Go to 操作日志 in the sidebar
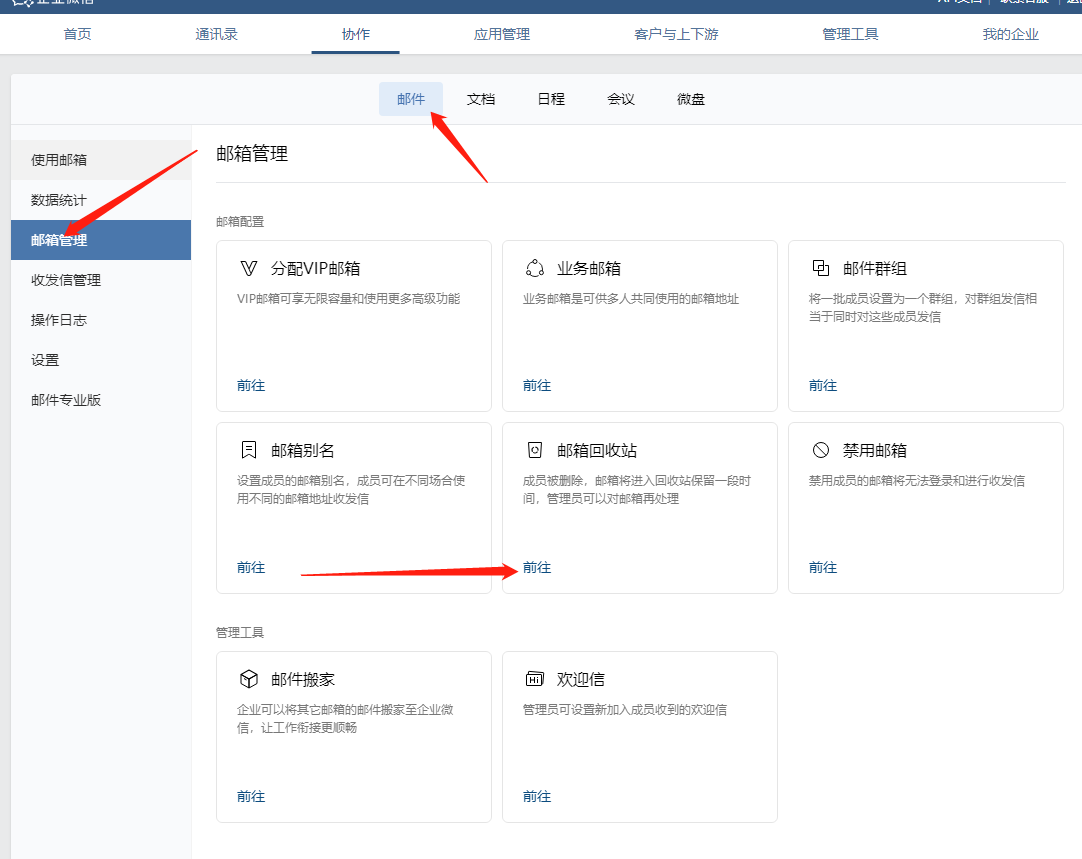Image resolution: width=1082 pixels, height=859 pixels. point(59,320)
